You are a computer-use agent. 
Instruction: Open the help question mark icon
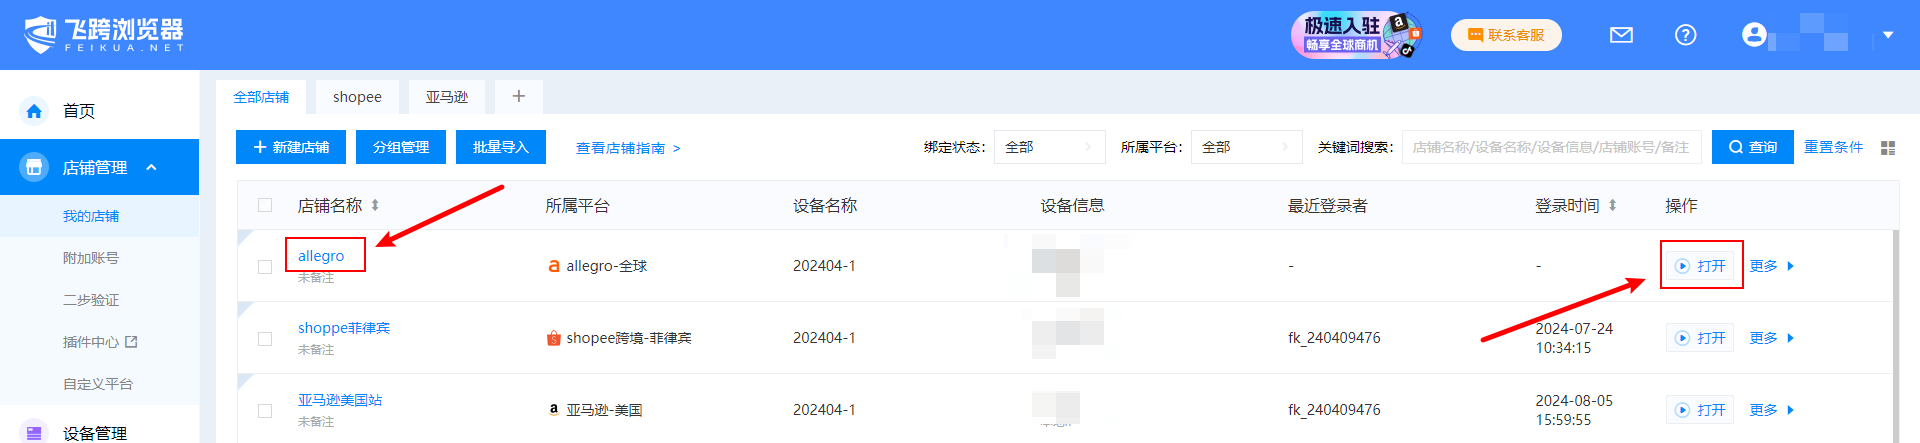coord(1685,35)
